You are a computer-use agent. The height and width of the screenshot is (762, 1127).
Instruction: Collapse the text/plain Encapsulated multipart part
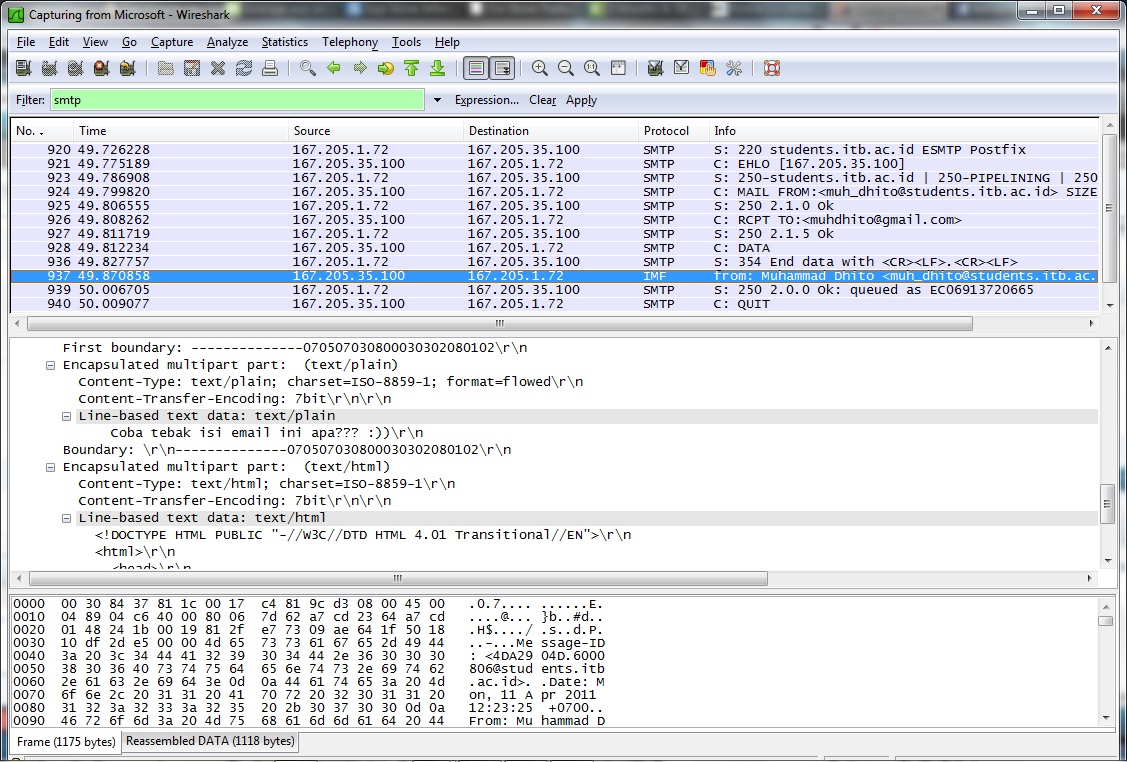52,366
